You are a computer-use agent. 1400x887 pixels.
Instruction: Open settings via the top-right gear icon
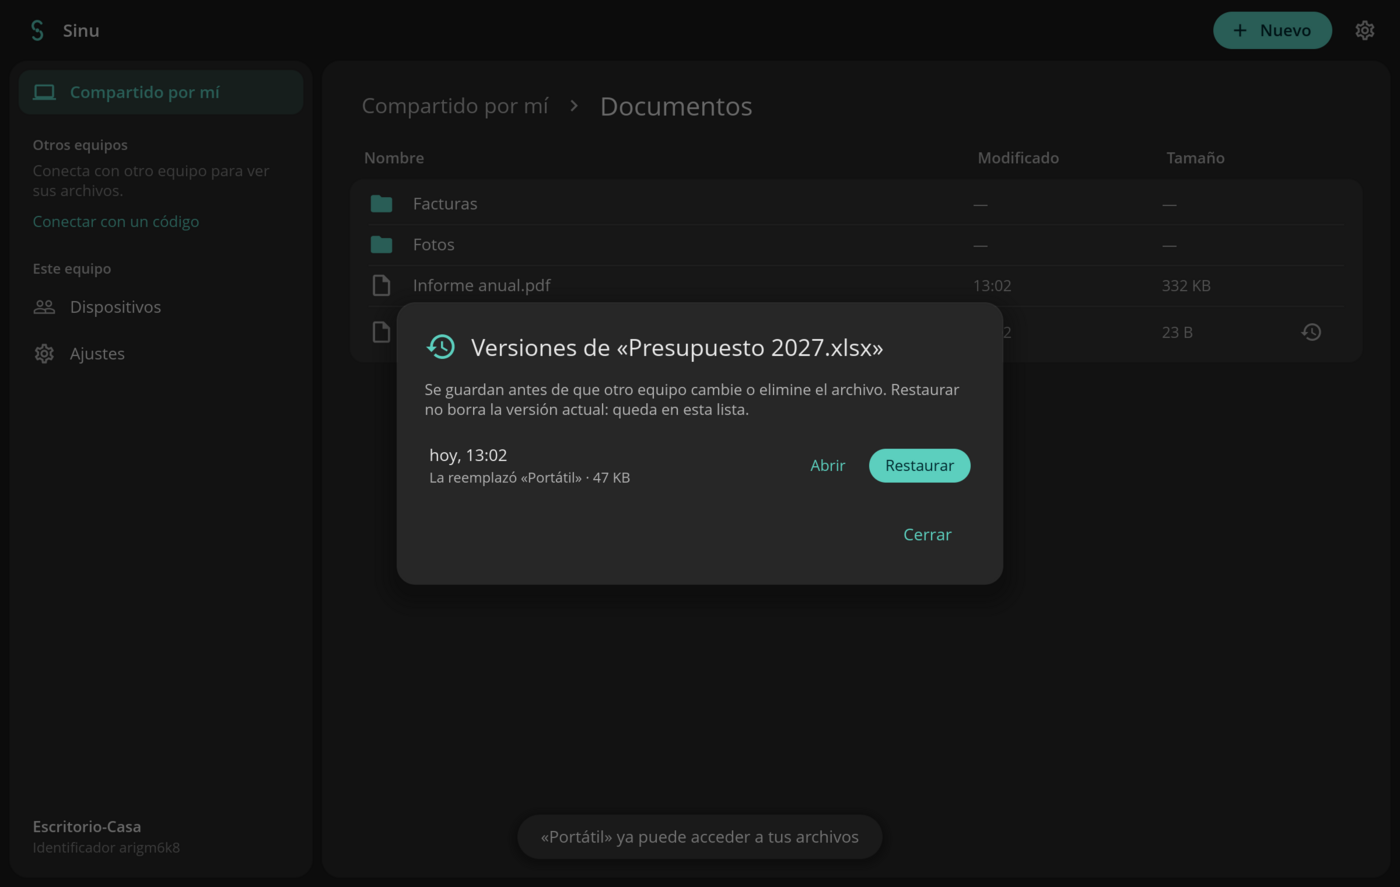coord(1364,30)
